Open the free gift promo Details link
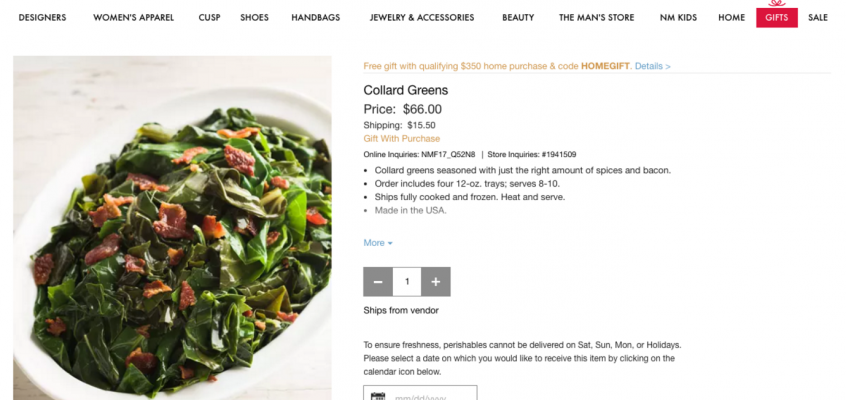Viewport: 846px width, 400px height. click(652, 66)
